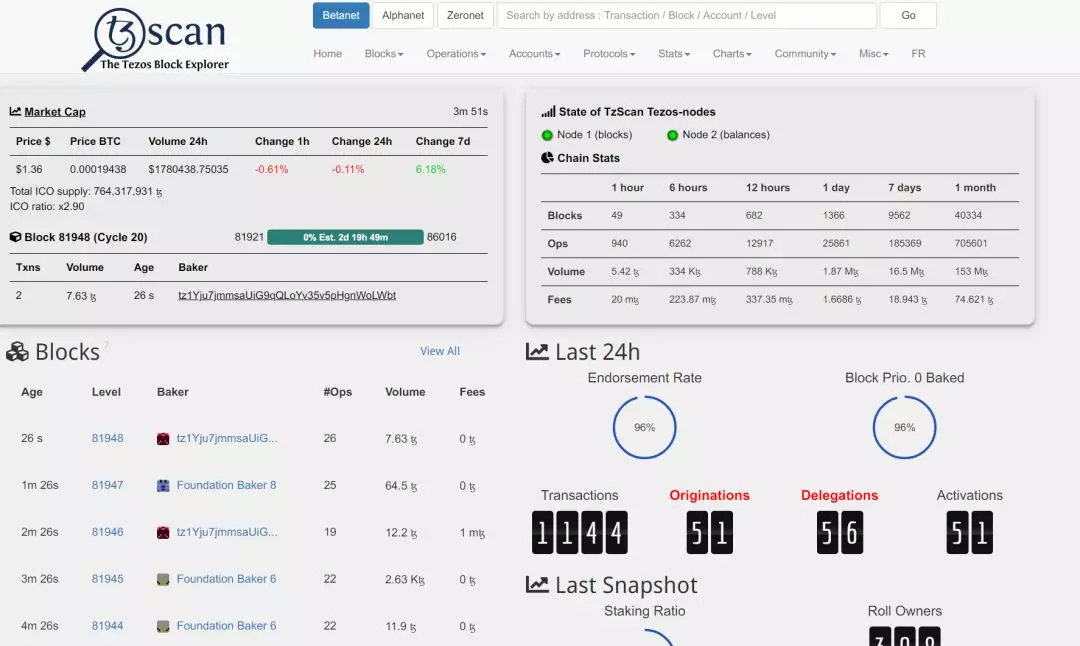Open tz1Yju7jmmsaUiG baker link in row 81946
The width and height of the screenshot is (1080, 646).
pos(227,532)
